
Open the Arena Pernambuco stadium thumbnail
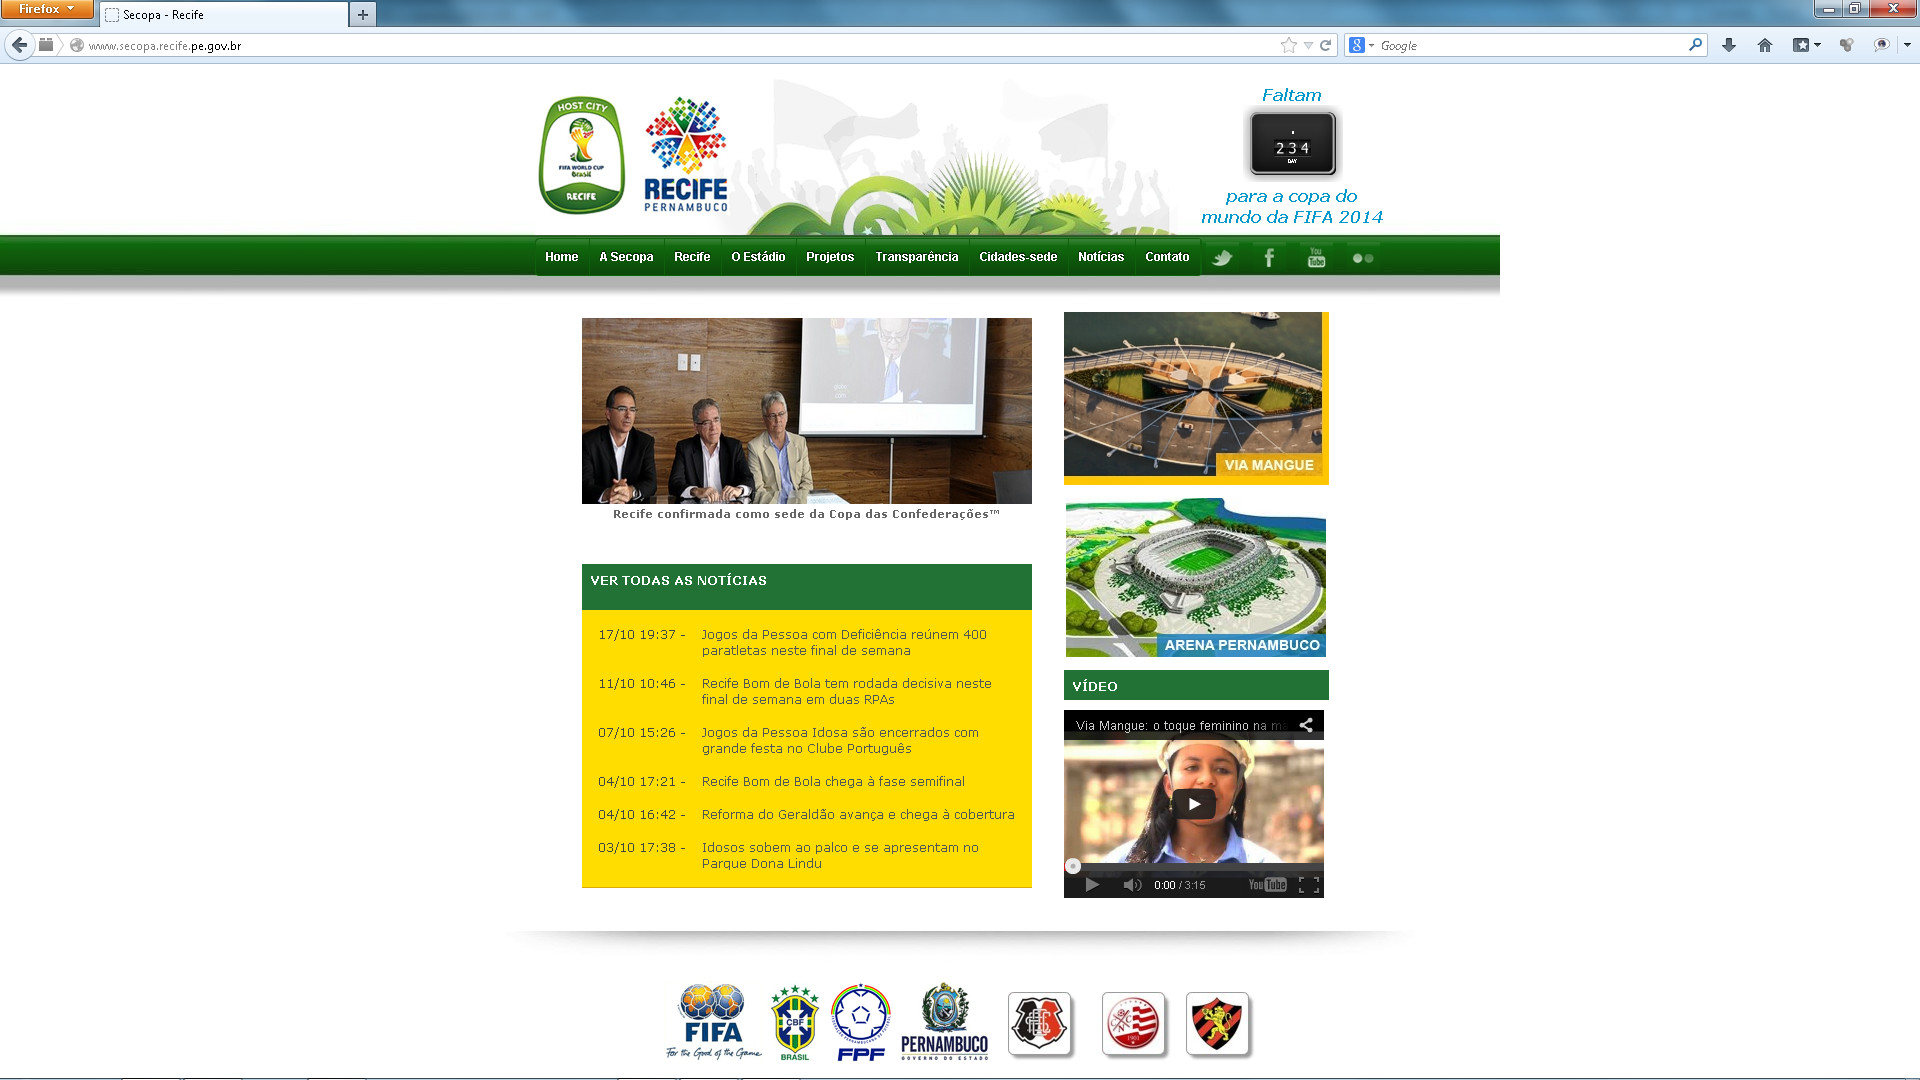click(1196, 578)
